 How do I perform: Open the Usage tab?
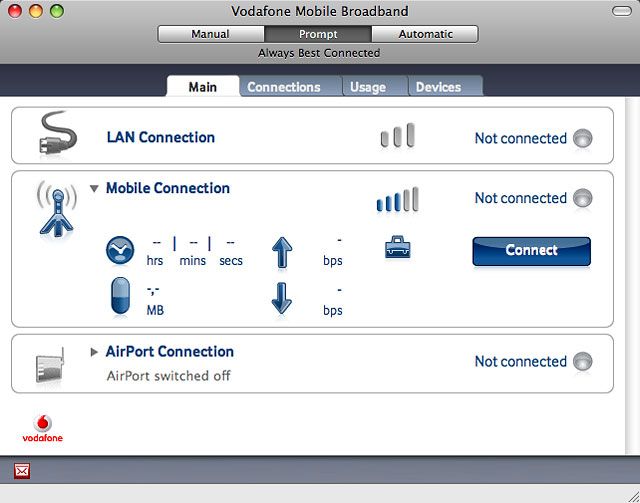(367, 87)
